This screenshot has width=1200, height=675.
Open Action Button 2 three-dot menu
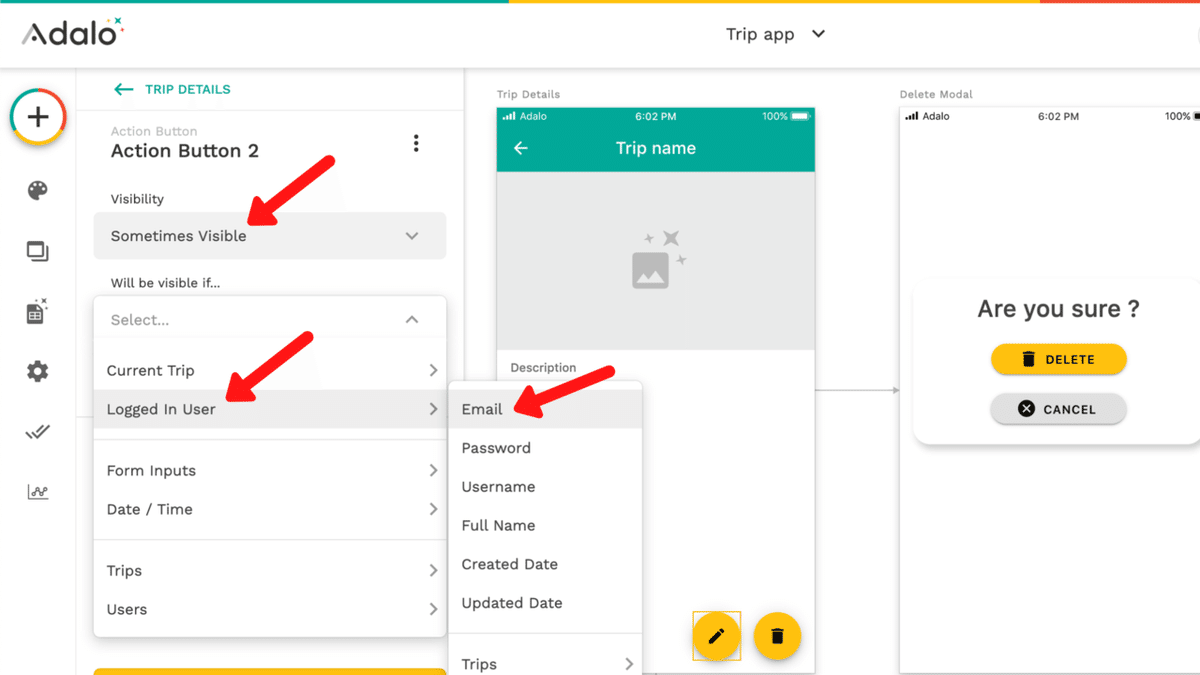click(x=416, y=143)
